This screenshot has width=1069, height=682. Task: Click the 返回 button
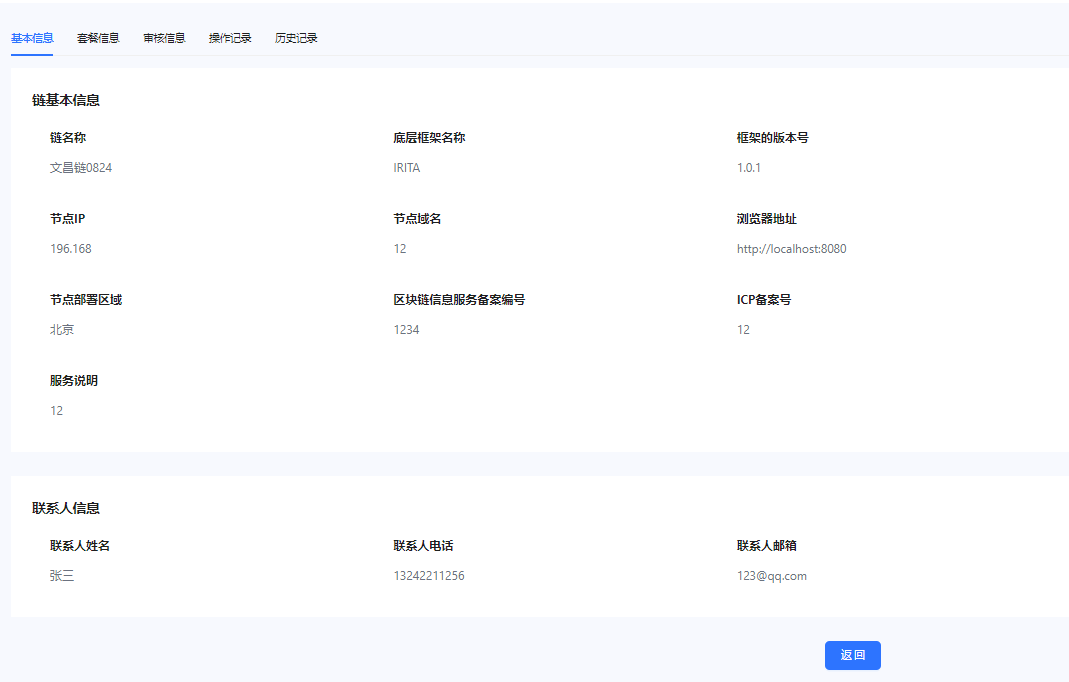click(852, 655)
